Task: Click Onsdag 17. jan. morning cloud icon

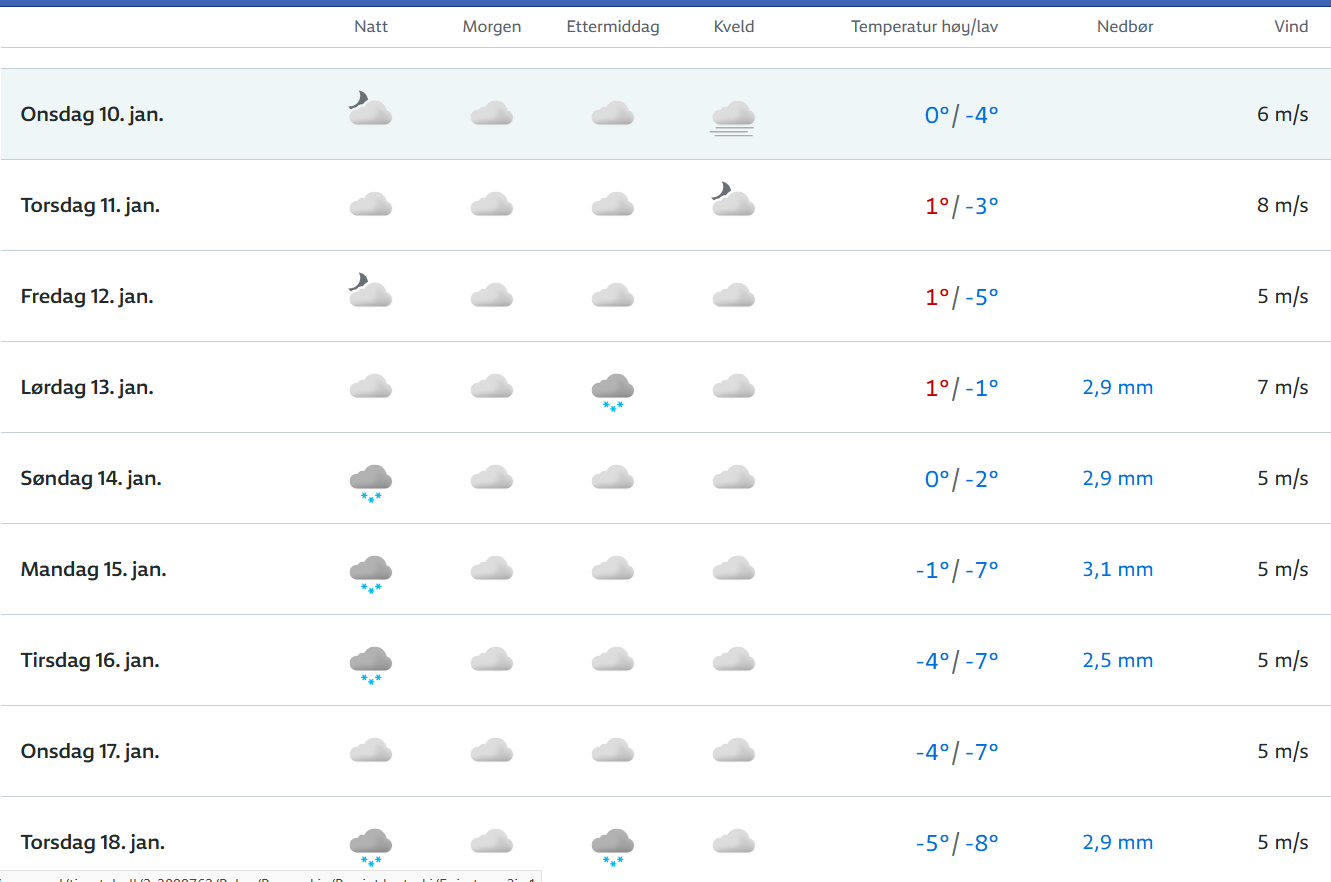Action: coord(491,751)
